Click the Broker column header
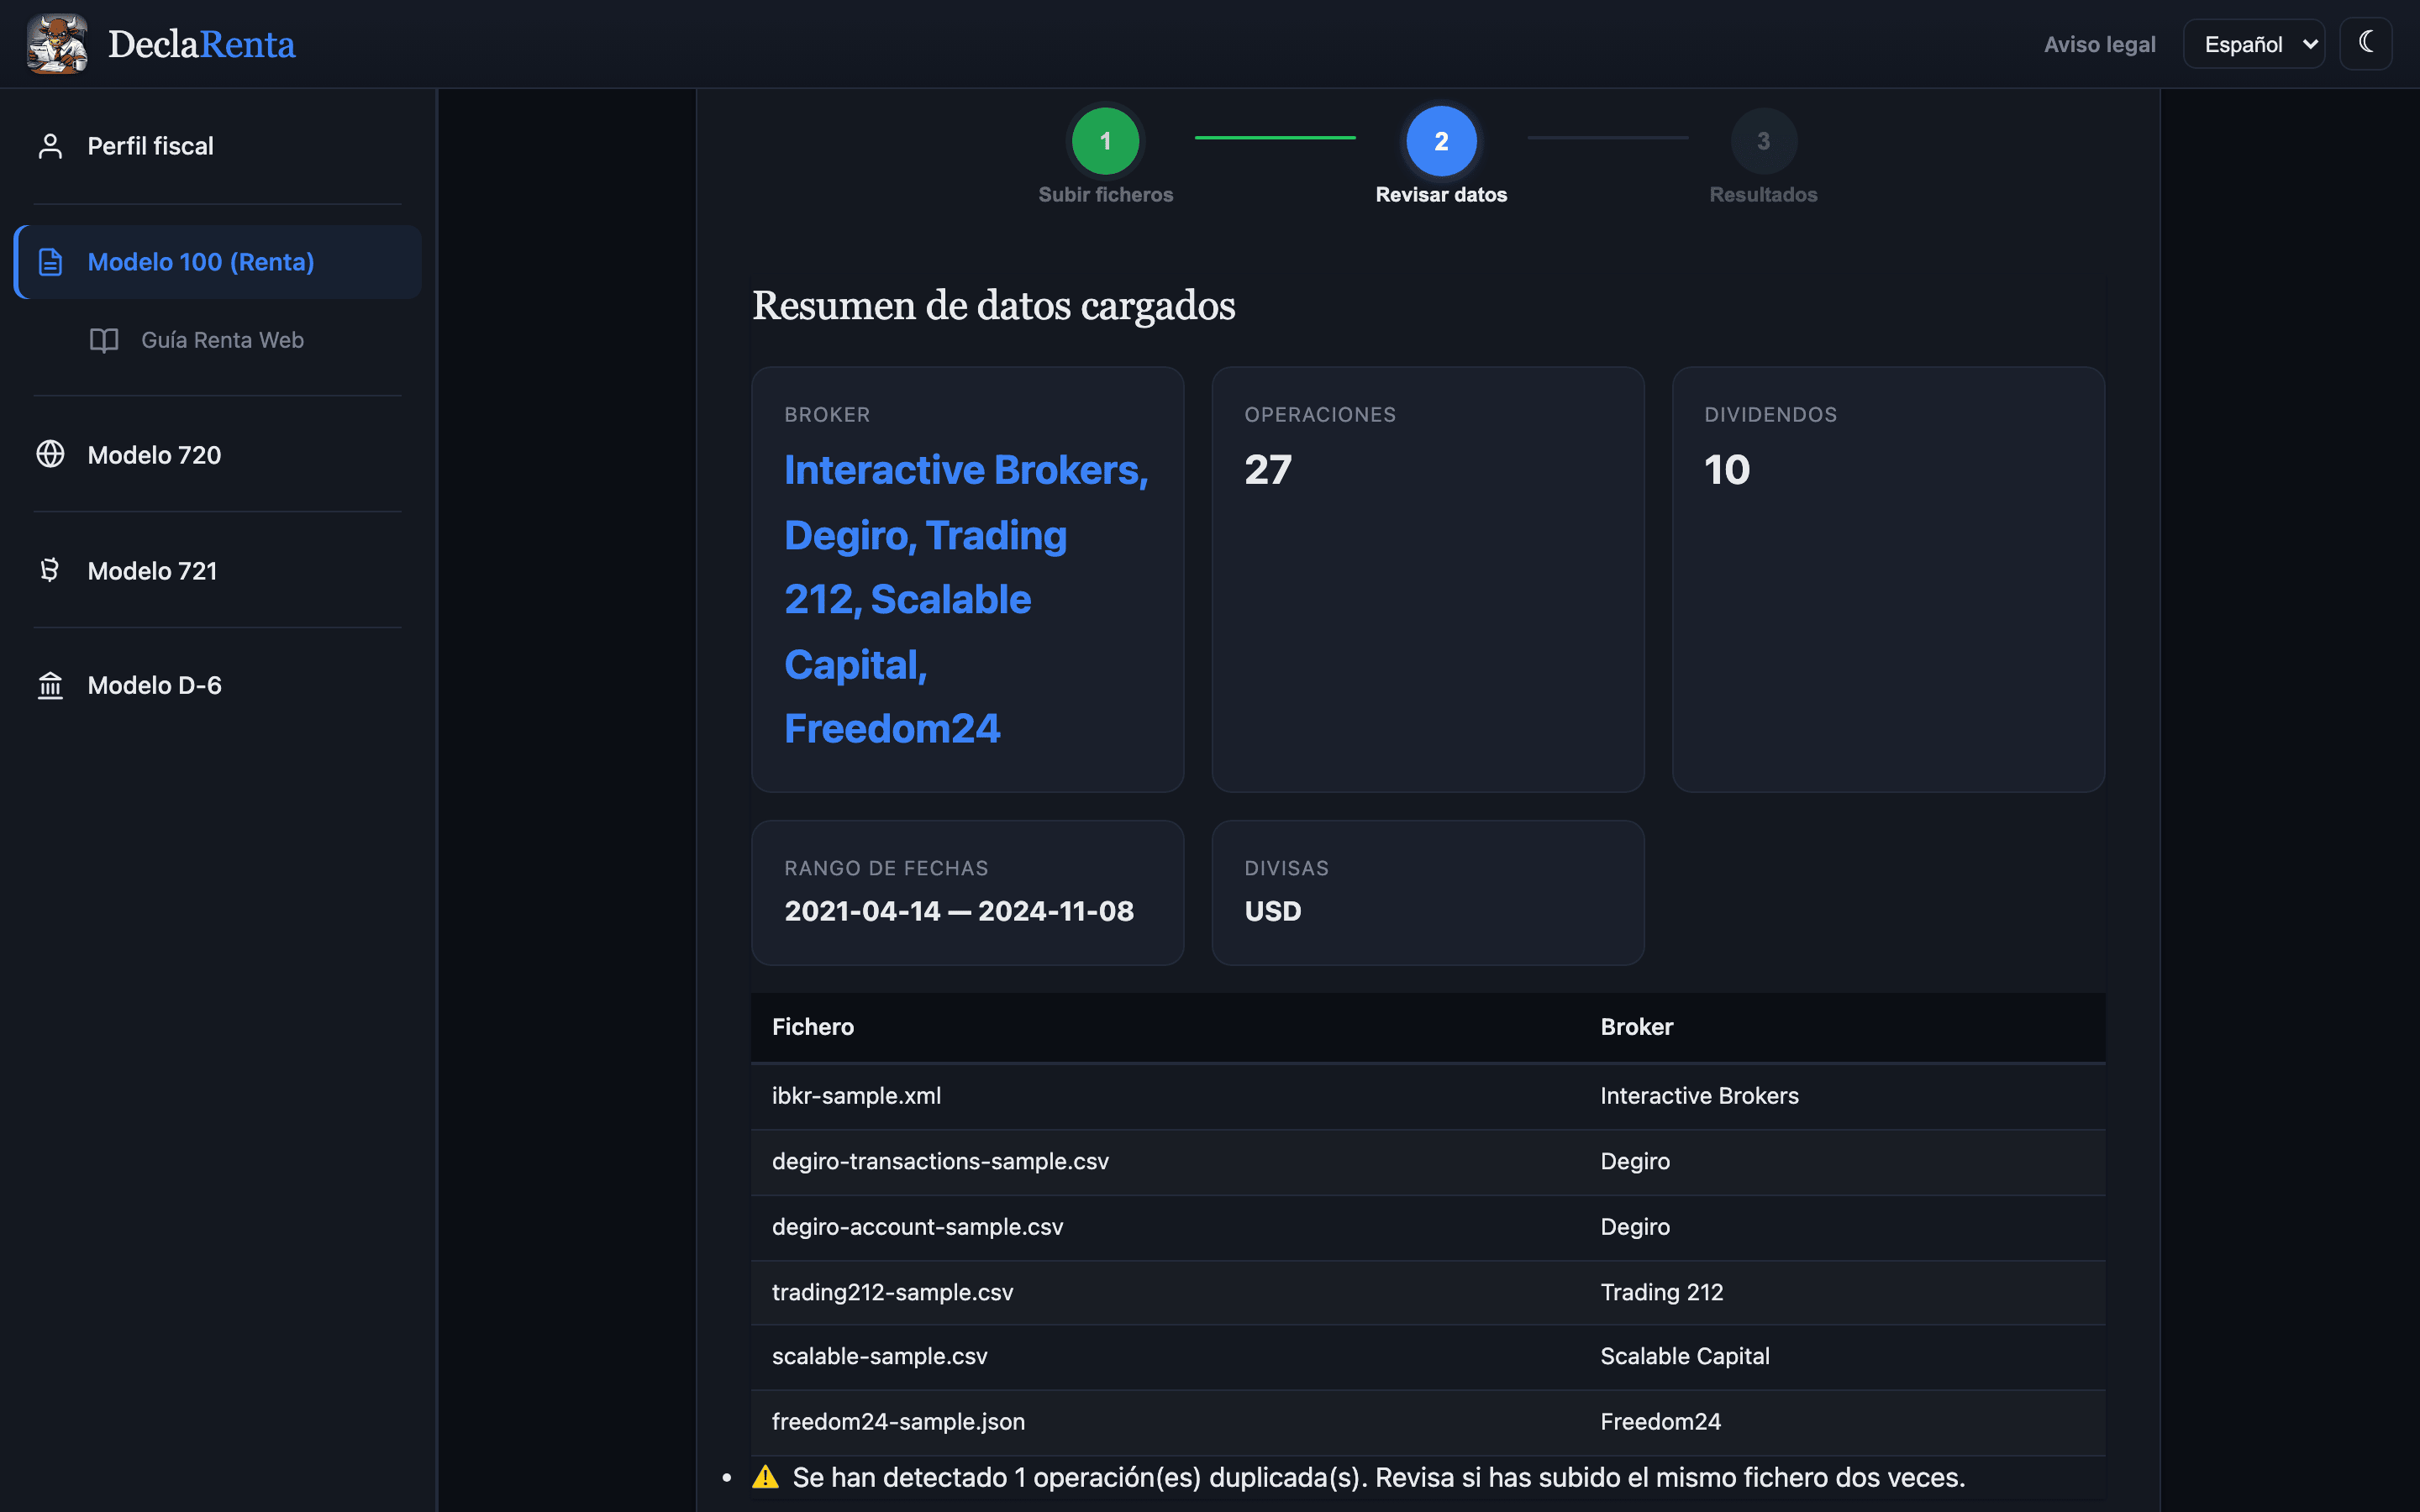Screen dimensions: 2420x1512 coord(1636,1027)
